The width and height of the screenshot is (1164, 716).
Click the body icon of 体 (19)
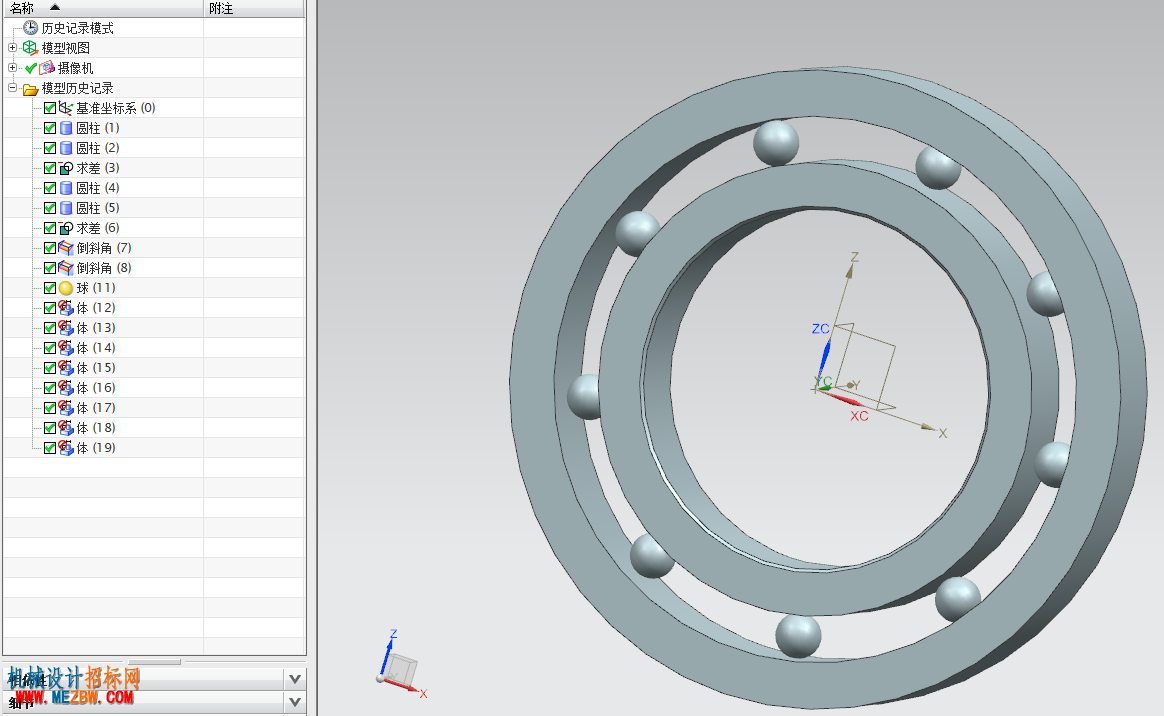[66, 448]
